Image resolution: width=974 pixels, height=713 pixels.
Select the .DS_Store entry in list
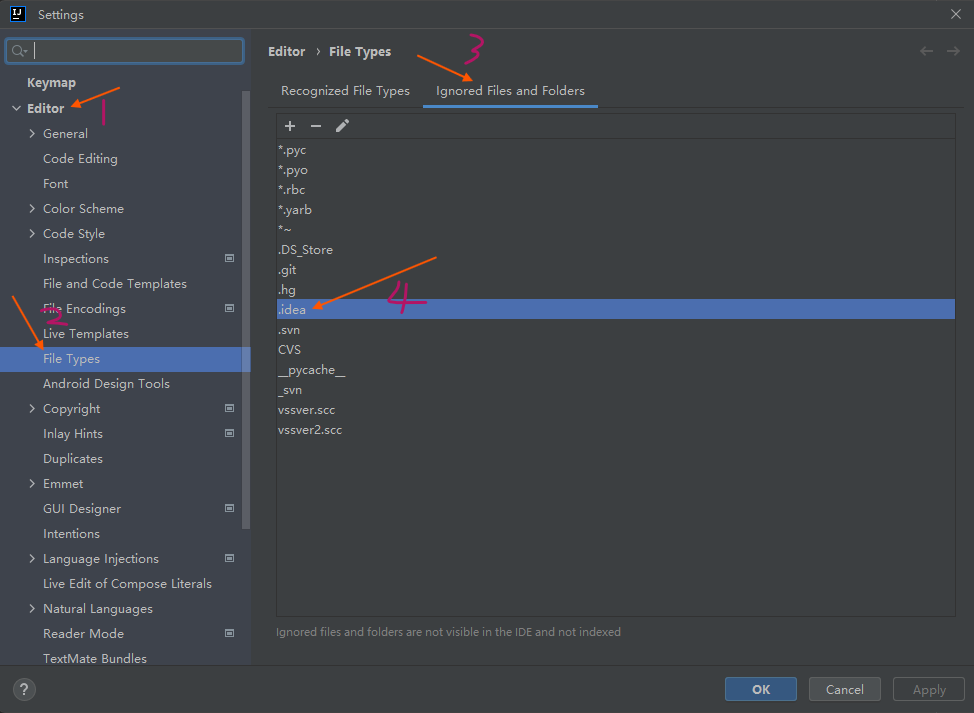point(306,250)
